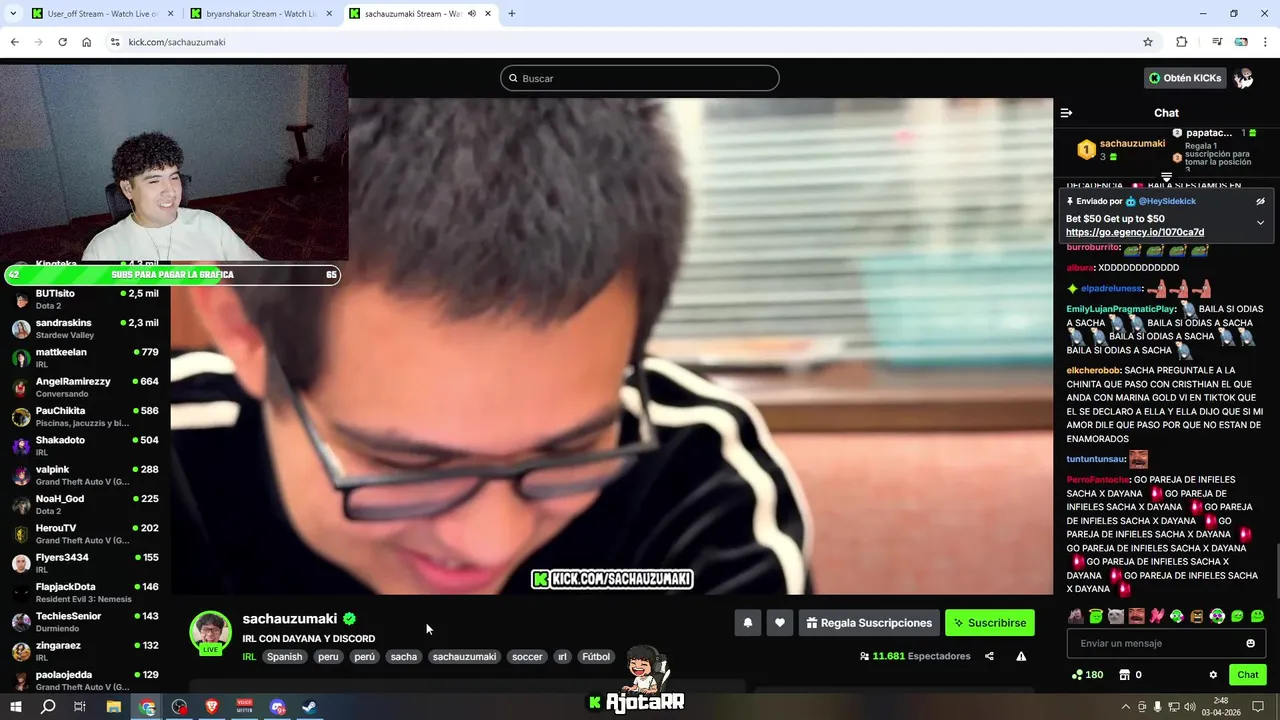
Task: Open chat settings gear
Action: pyautogui.click(x=1213, y=675)
